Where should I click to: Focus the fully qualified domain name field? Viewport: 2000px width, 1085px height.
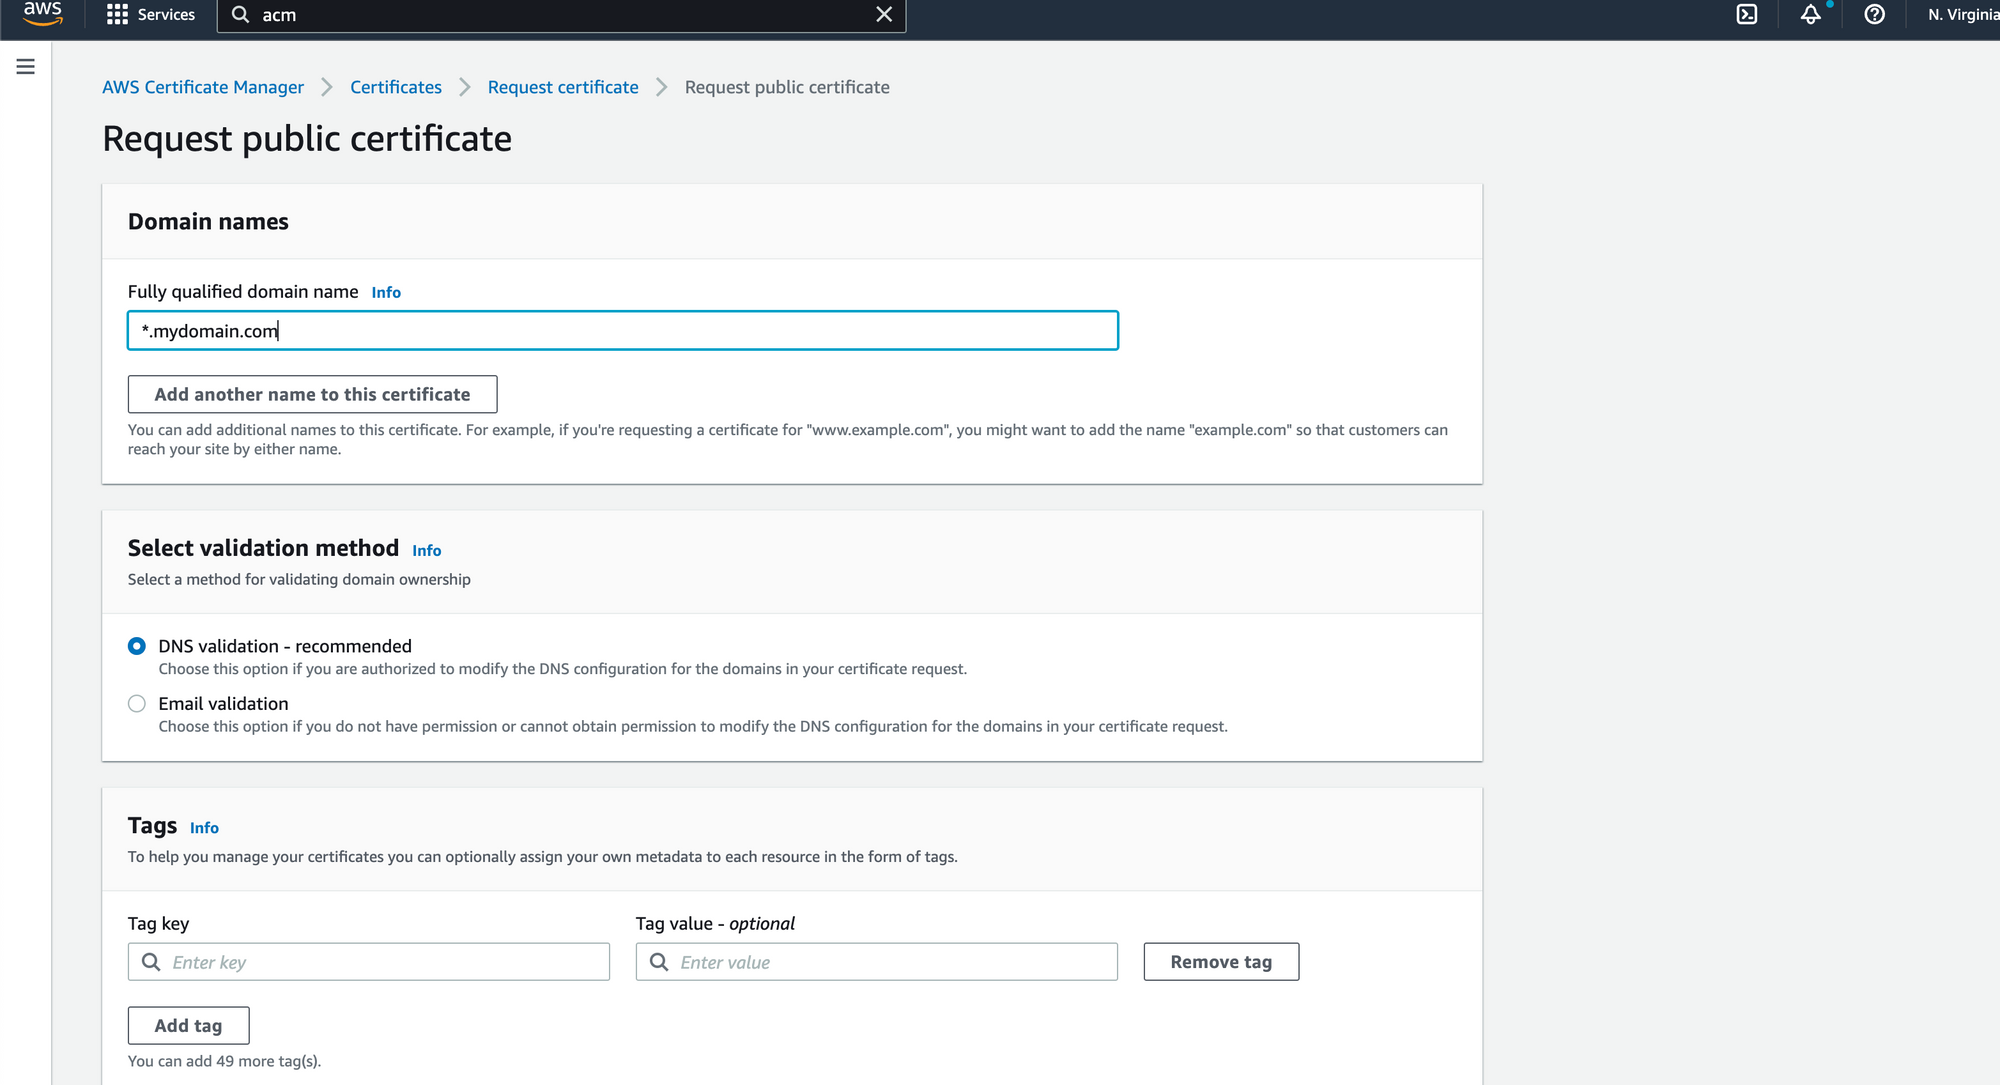point(623,331)
